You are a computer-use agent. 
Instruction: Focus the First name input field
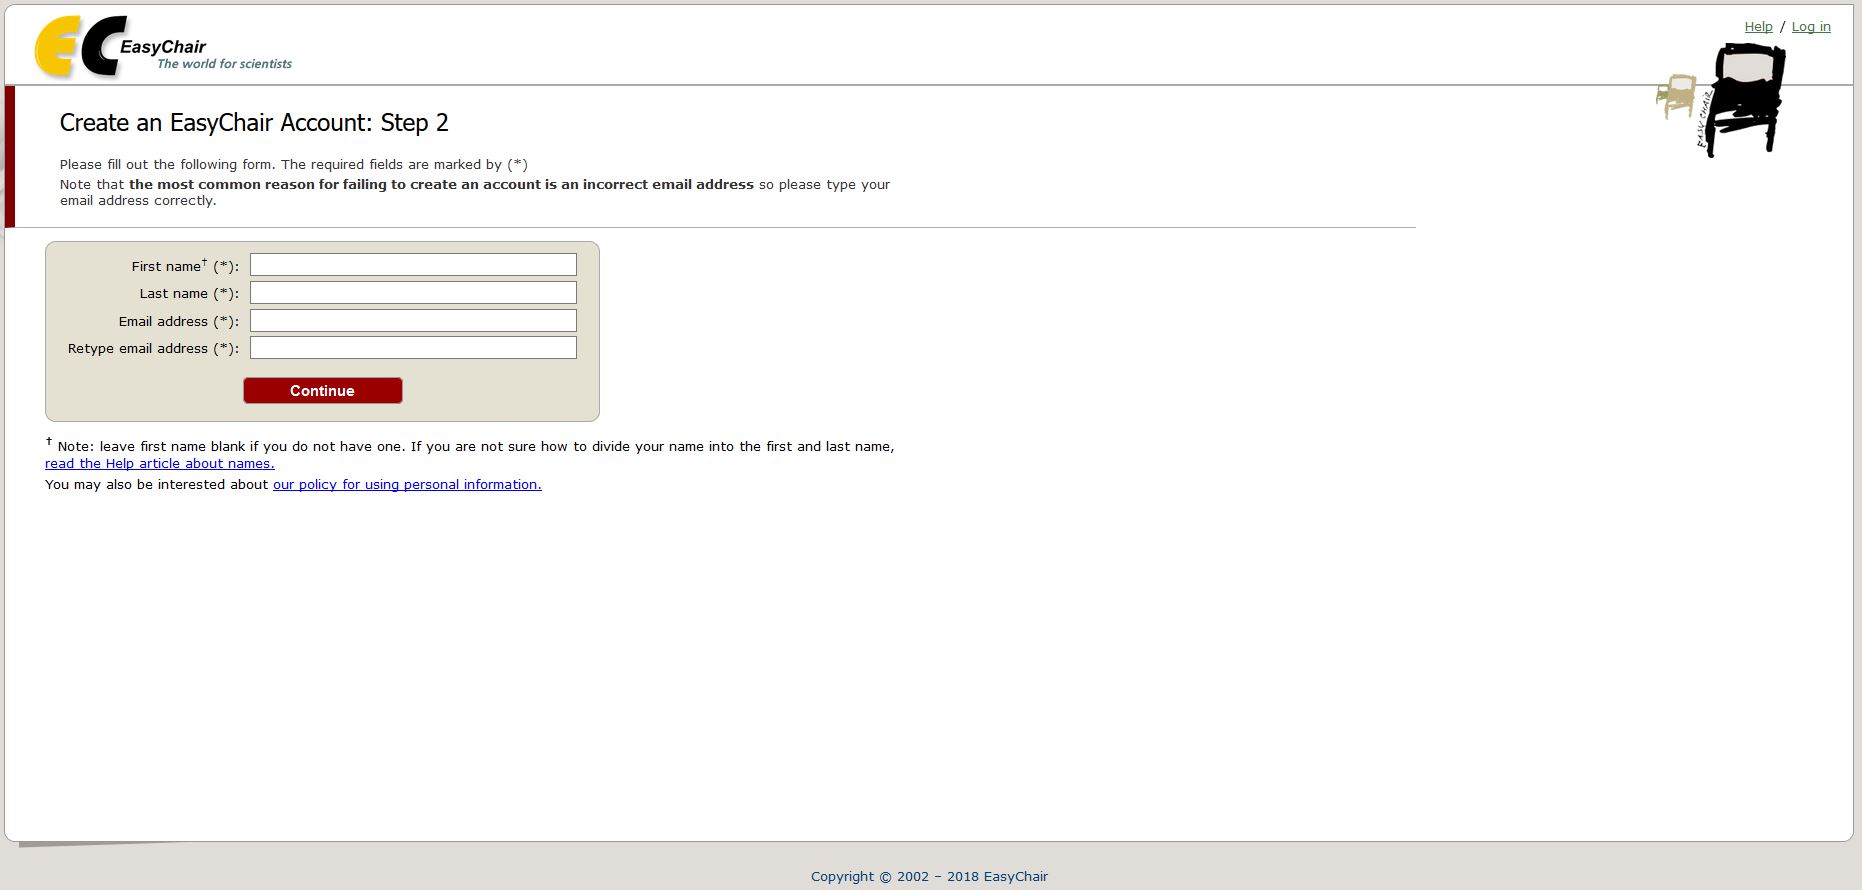tap(413, 265)
